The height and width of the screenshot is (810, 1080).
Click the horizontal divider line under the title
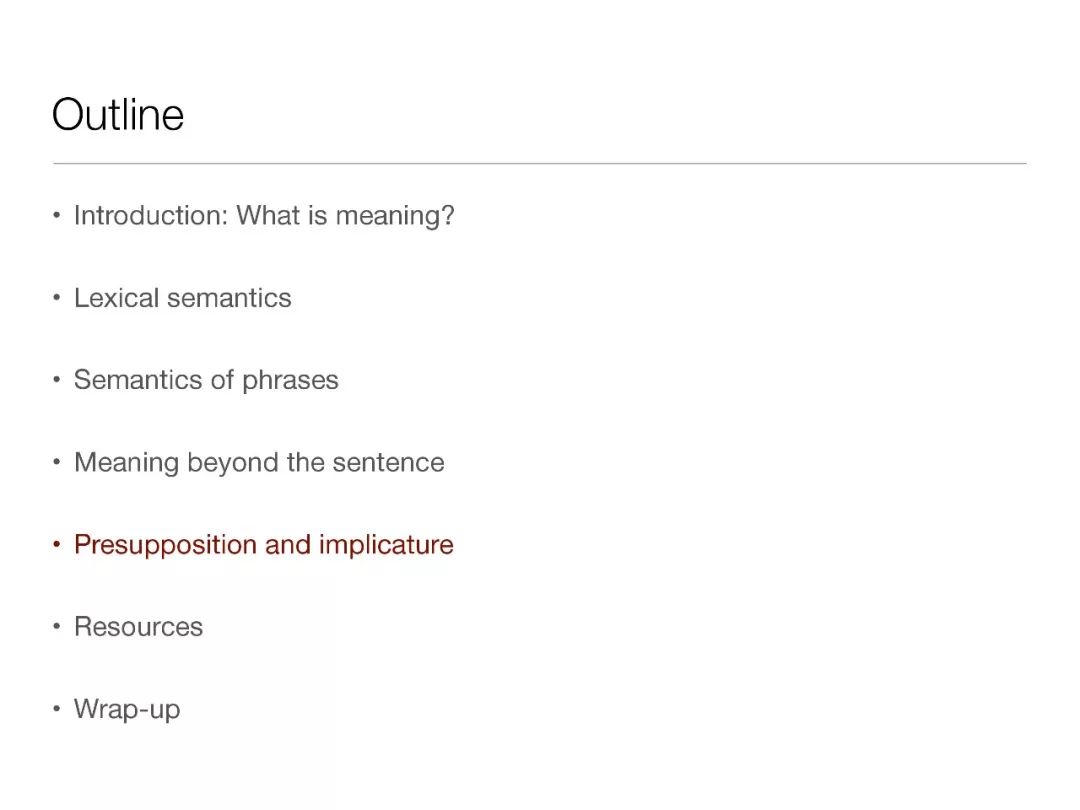[539, 163]
